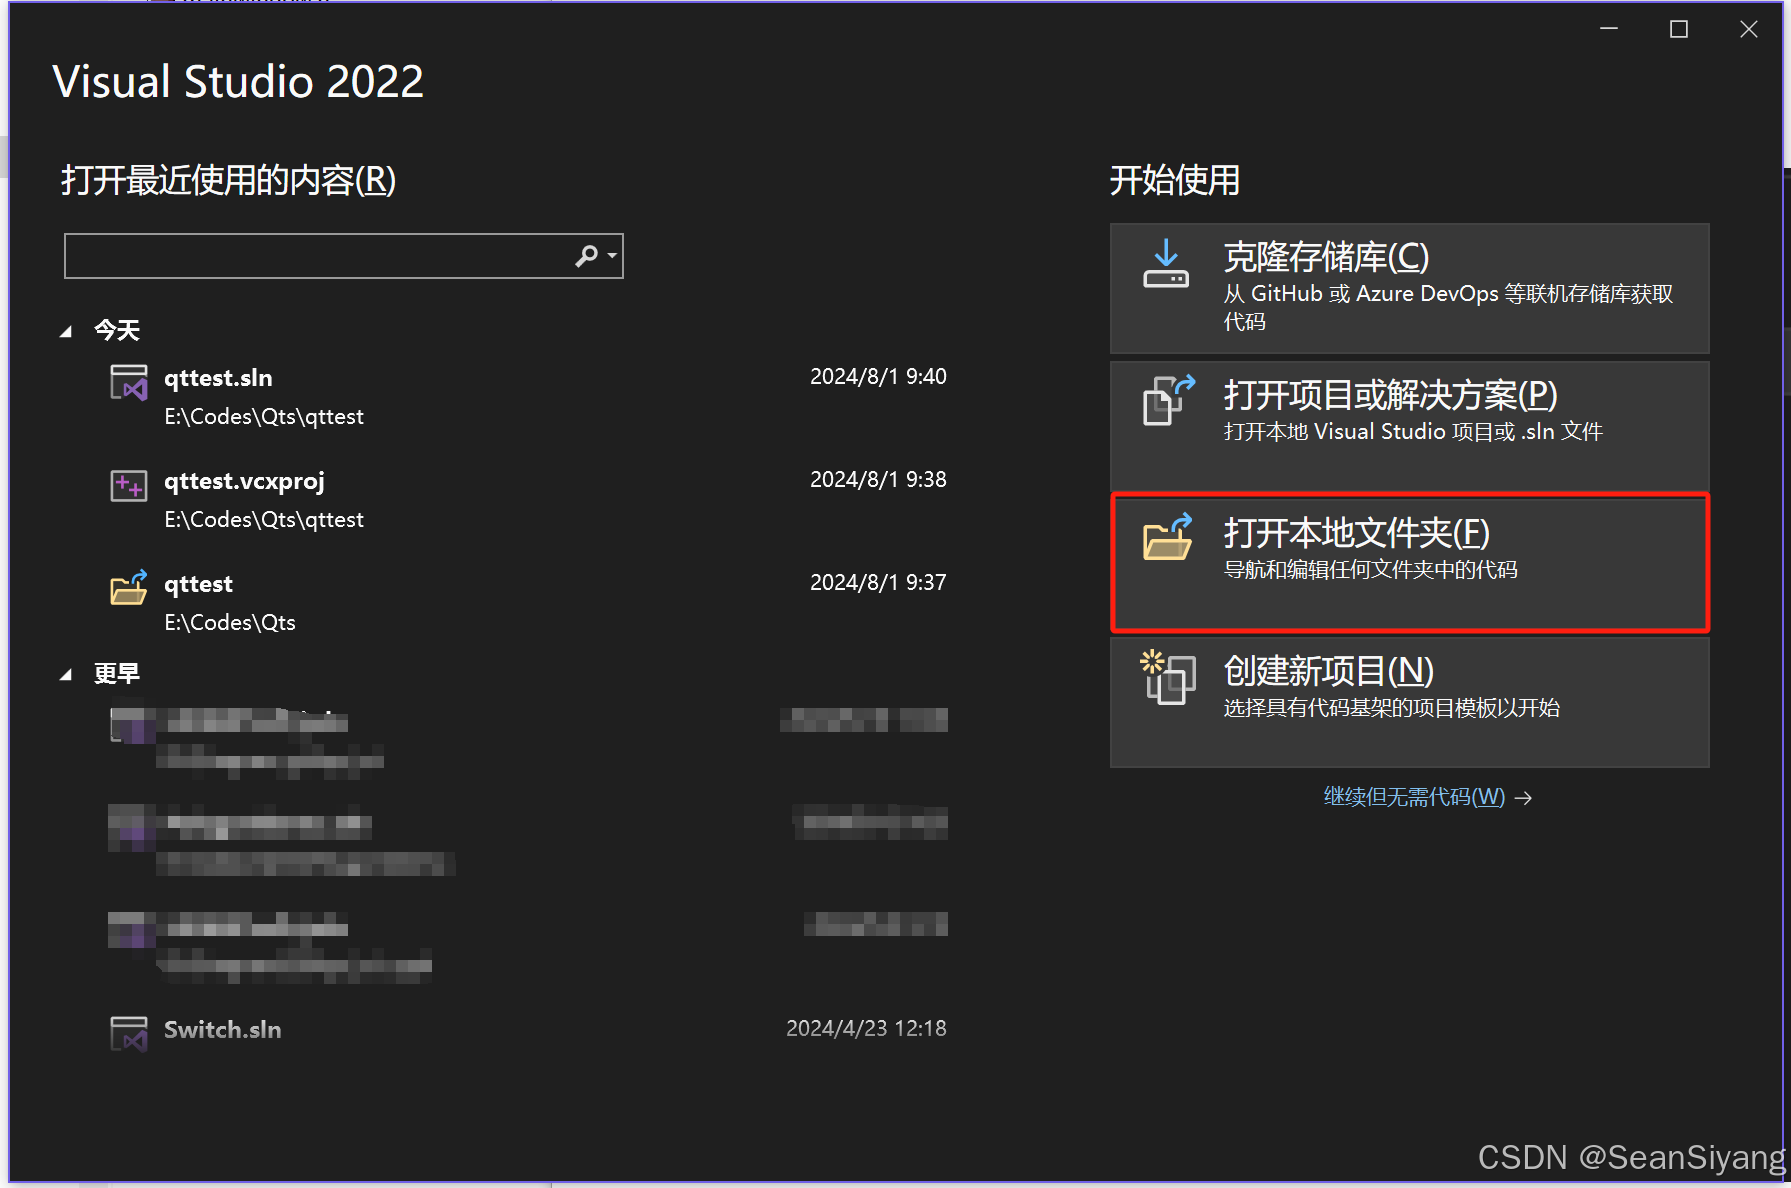Open Switch.sln from recent list
The width and height of the screenshot is (1791, 1188).
tap(222, 1029)
